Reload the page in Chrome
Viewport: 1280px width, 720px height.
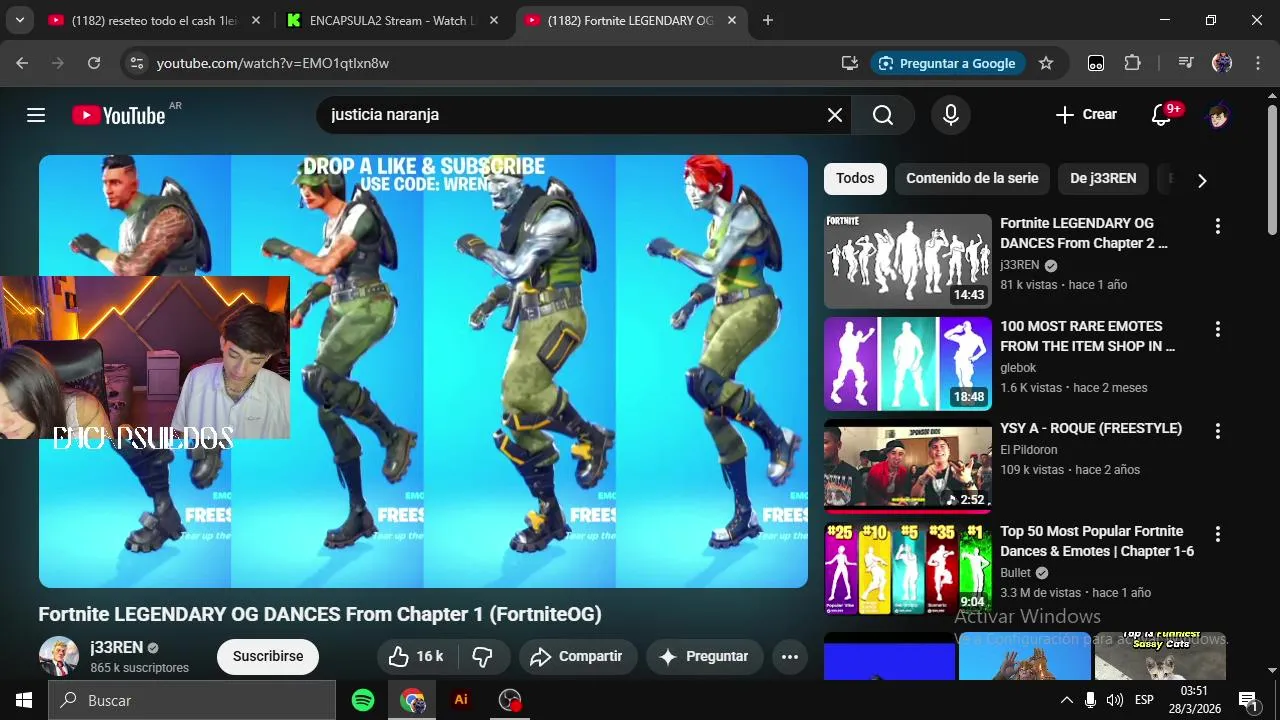[94, 63]
